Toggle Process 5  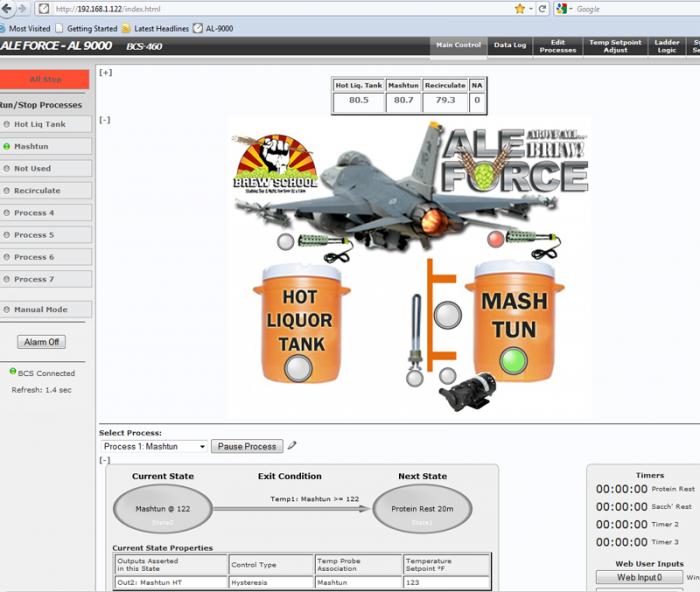click(x=46, y=235)
